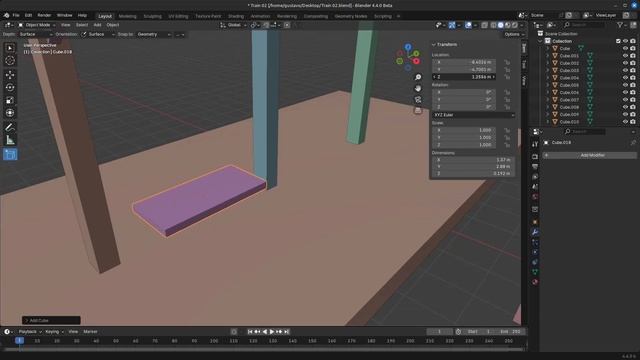Image resolution: width=640 pixels, height=360 pixels.
Task: Click the viewport pan hand icon
Action: [418, 88]
